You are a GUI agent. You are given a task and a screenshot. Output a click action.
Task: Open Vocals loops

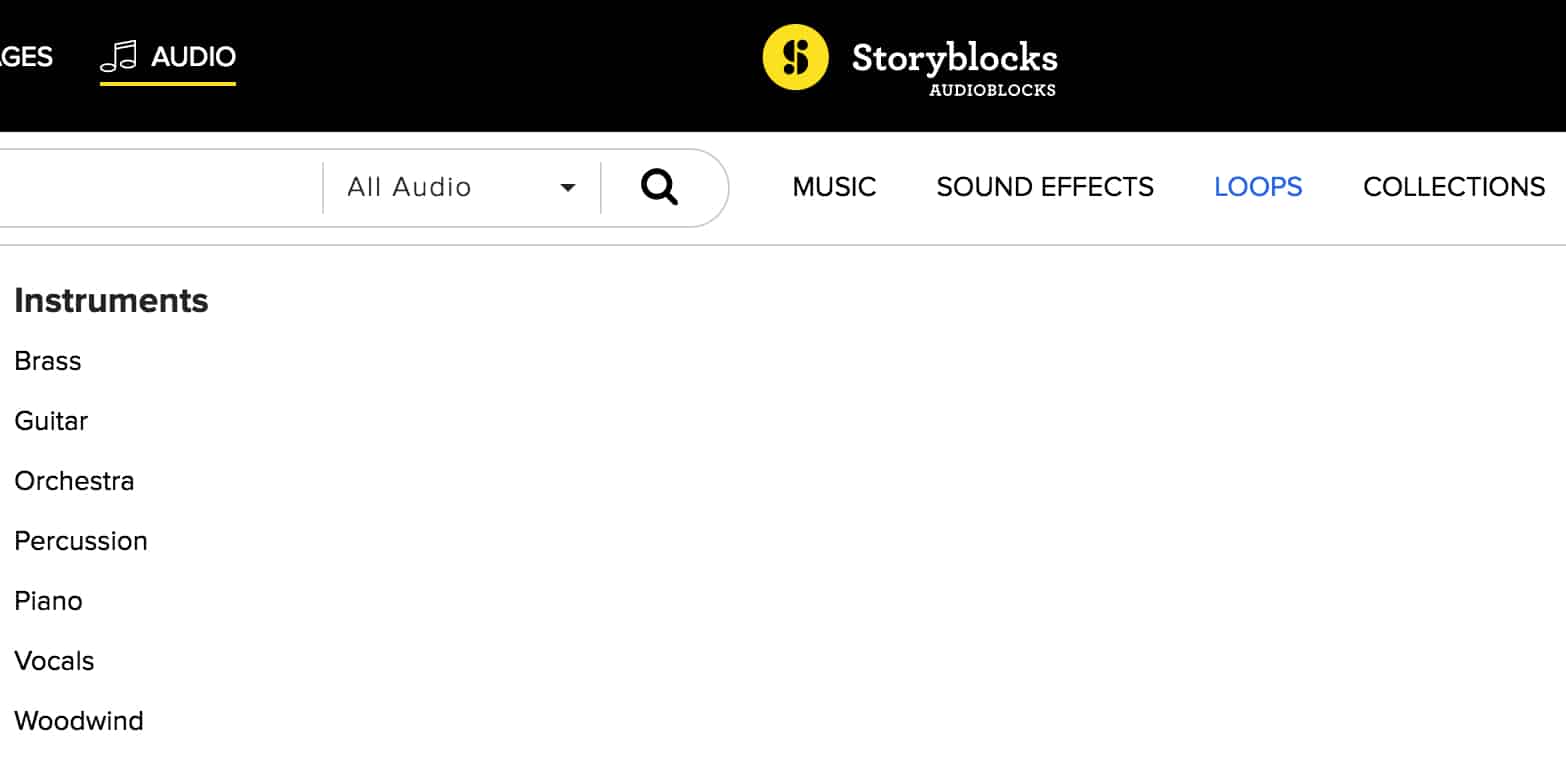pyautogui.click(x=54, y=661)
